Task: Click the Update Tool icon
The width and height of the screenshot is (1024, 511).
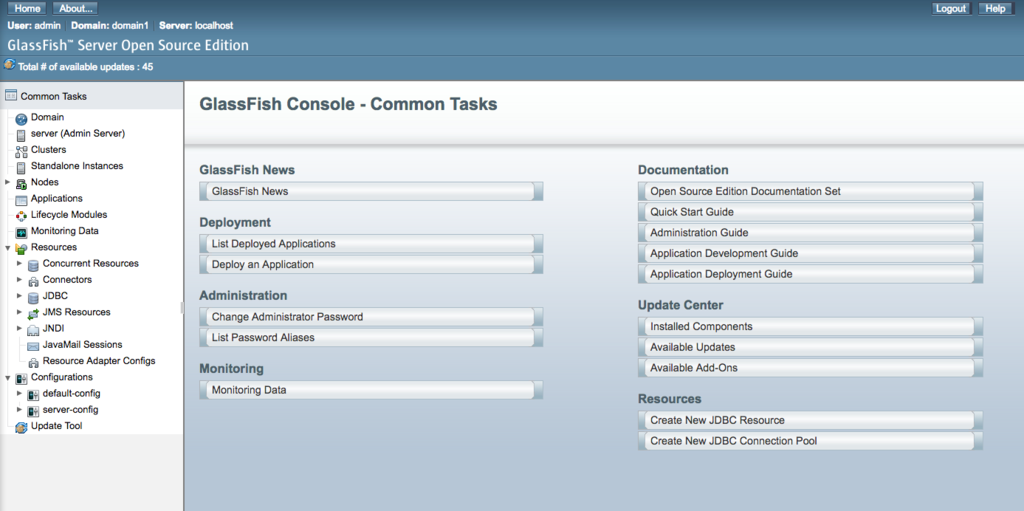Action: pos(21,427)
